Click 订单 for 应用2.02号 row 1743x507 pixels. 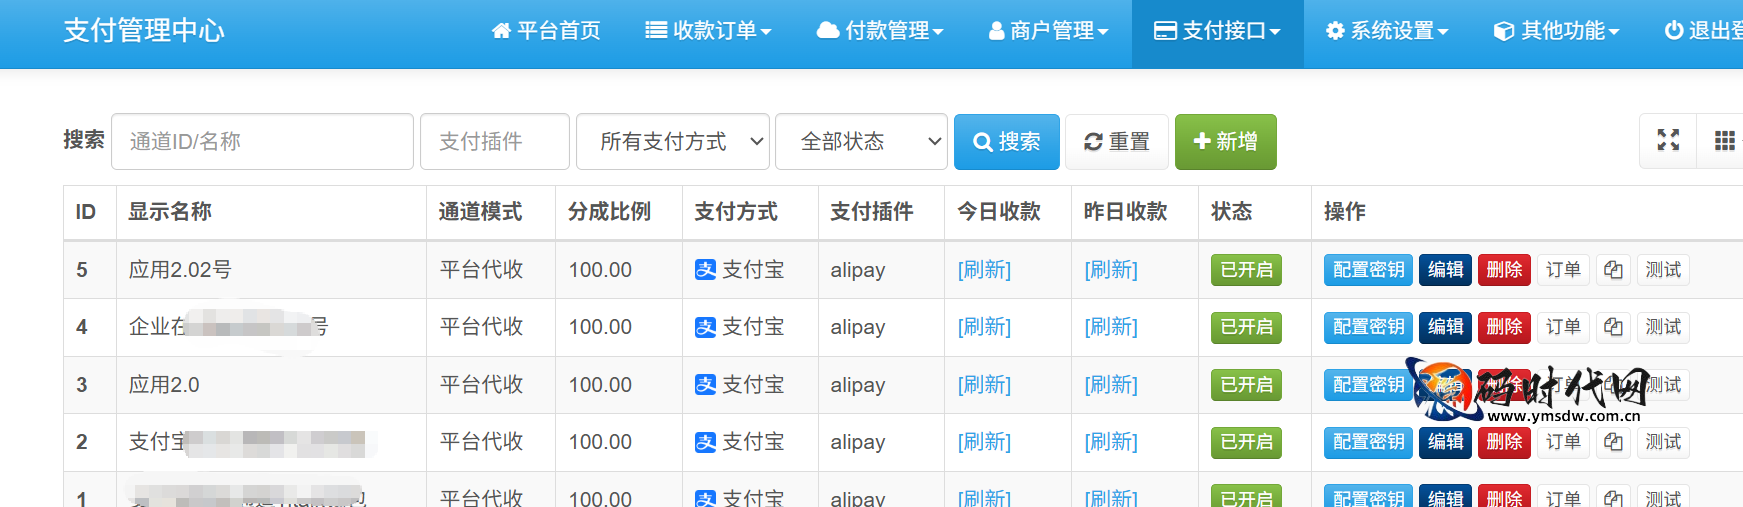(1563, 270)
